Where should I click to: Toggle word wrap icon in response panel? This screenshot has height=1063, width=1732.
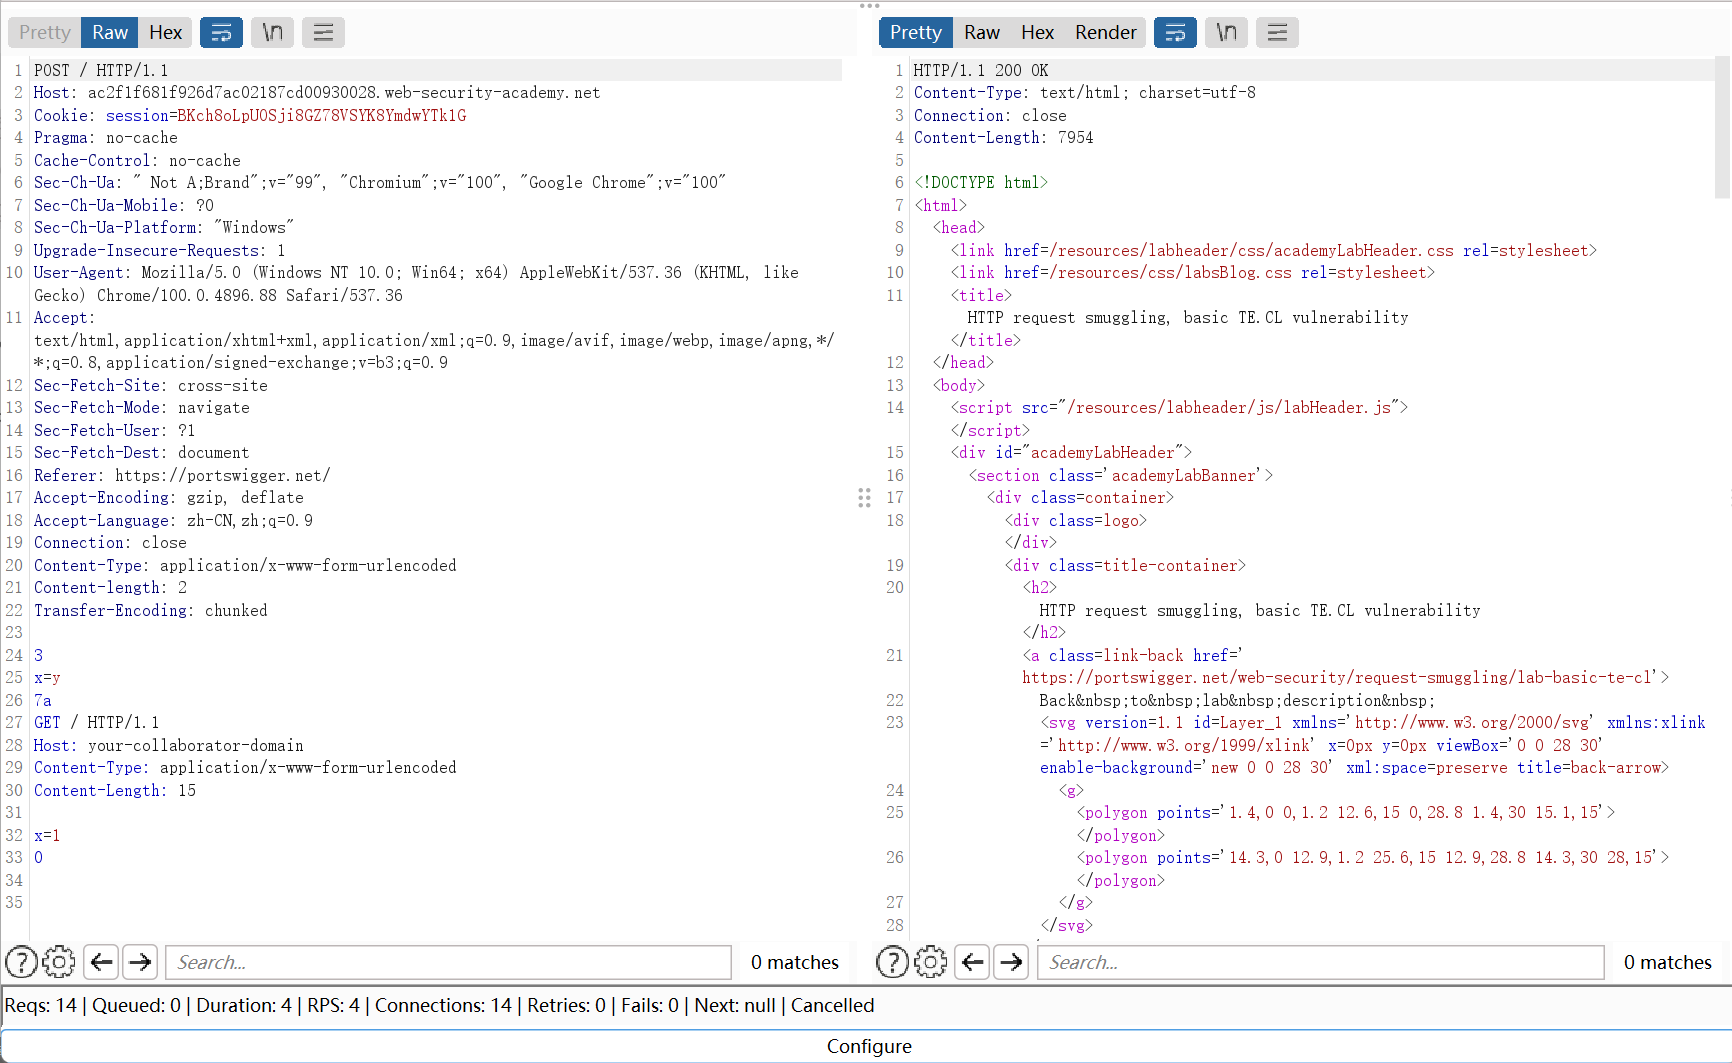pyautogui.click(x=1176, y=32)
